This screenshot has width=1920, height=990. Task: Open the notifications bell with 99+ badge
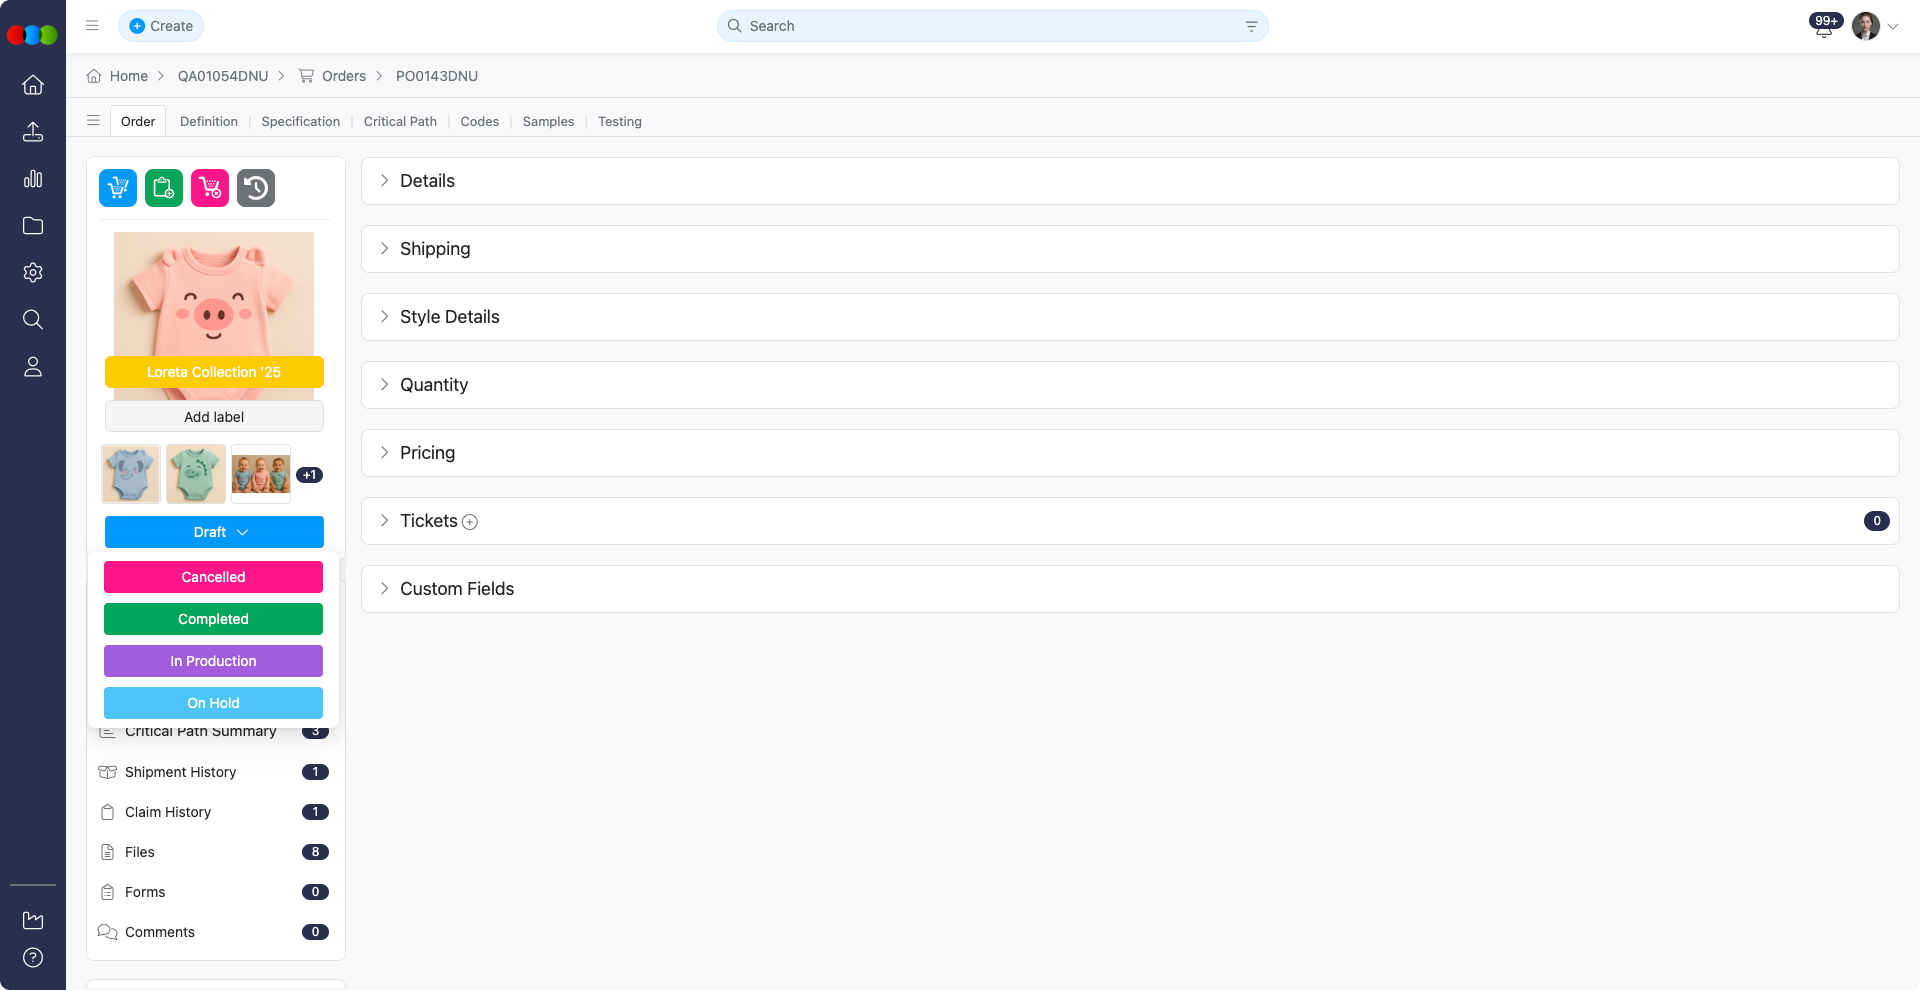coord(1822,27)
